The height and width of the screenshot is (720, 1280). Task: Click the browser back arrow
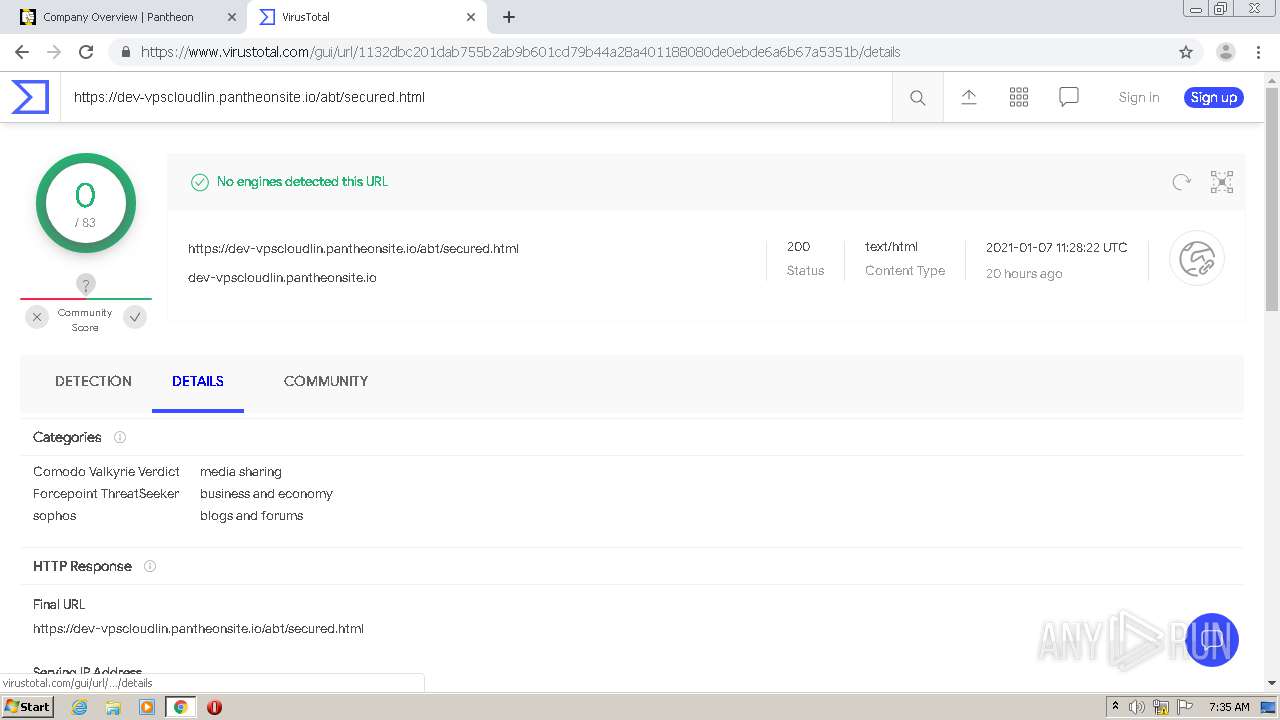pos(22,52)
